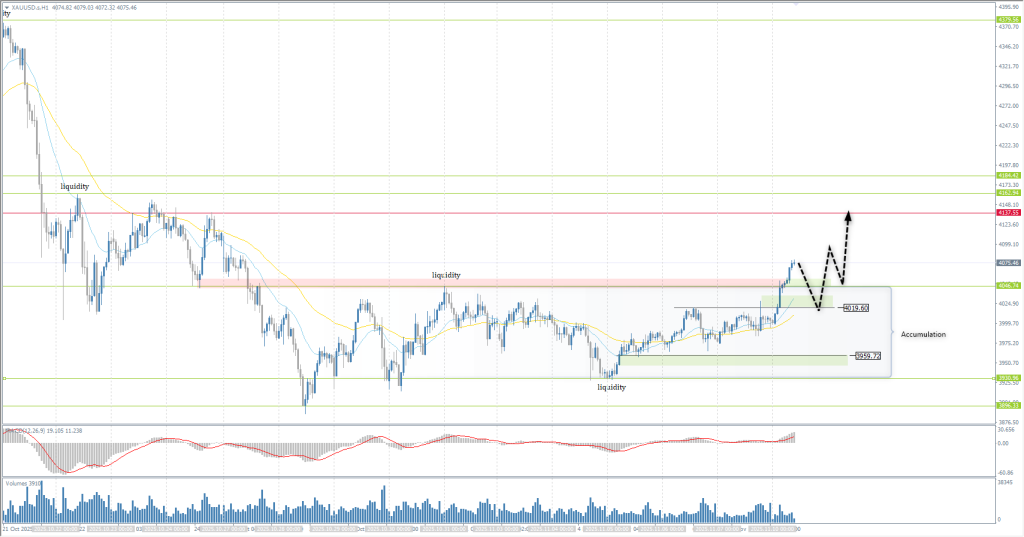Click the 4162.94 price level label
1024x537 pixels.
(x=1008, y=193)
